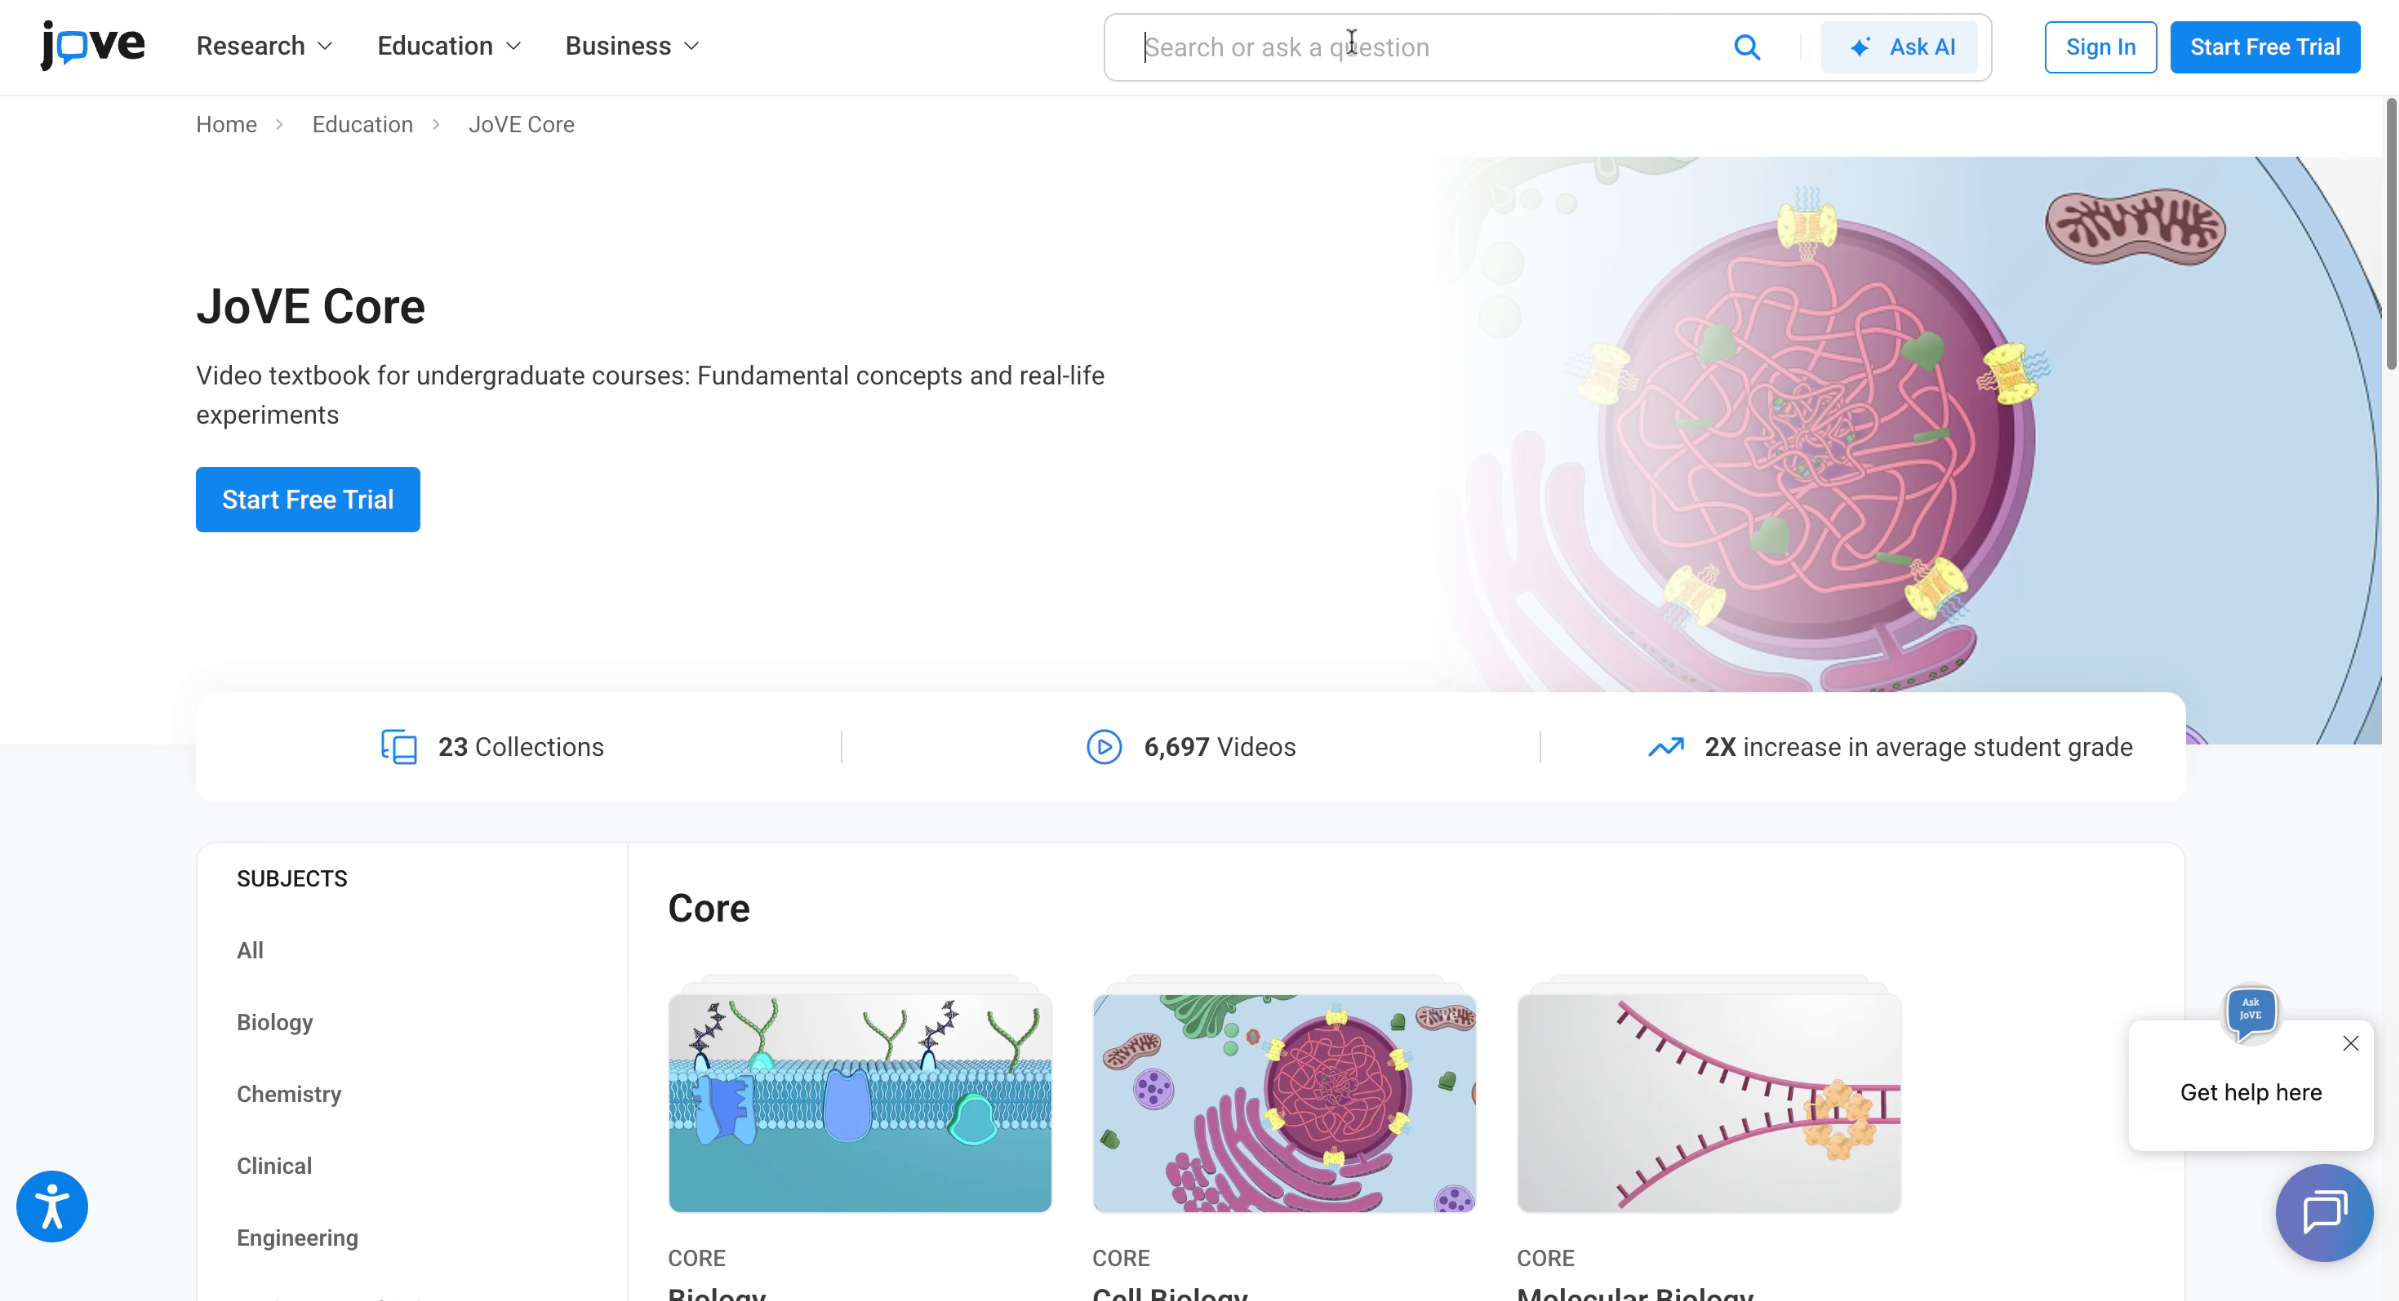Image resolution: width=2399 pixels, height=1301 pixels.
Task: Click the trending-up grade increase icon
Action: (1666, 747)
